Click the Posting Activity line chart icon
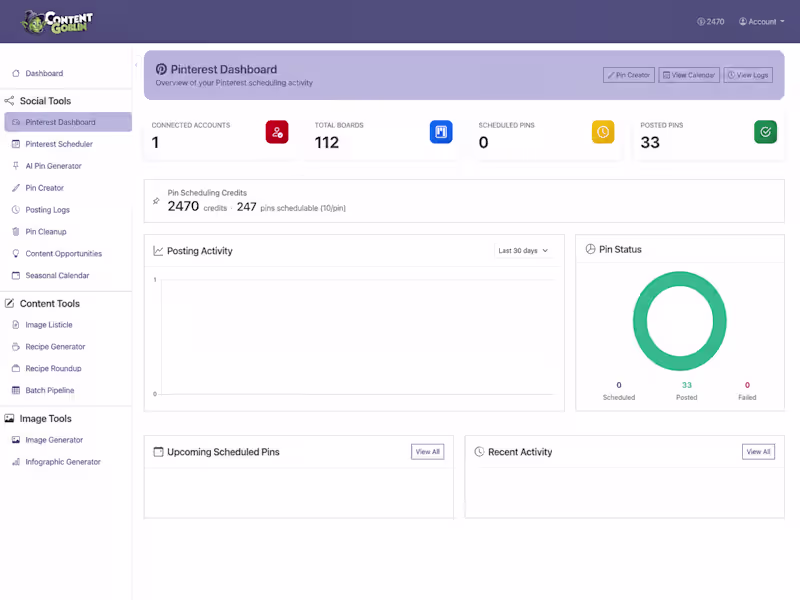 coord(158,251)
